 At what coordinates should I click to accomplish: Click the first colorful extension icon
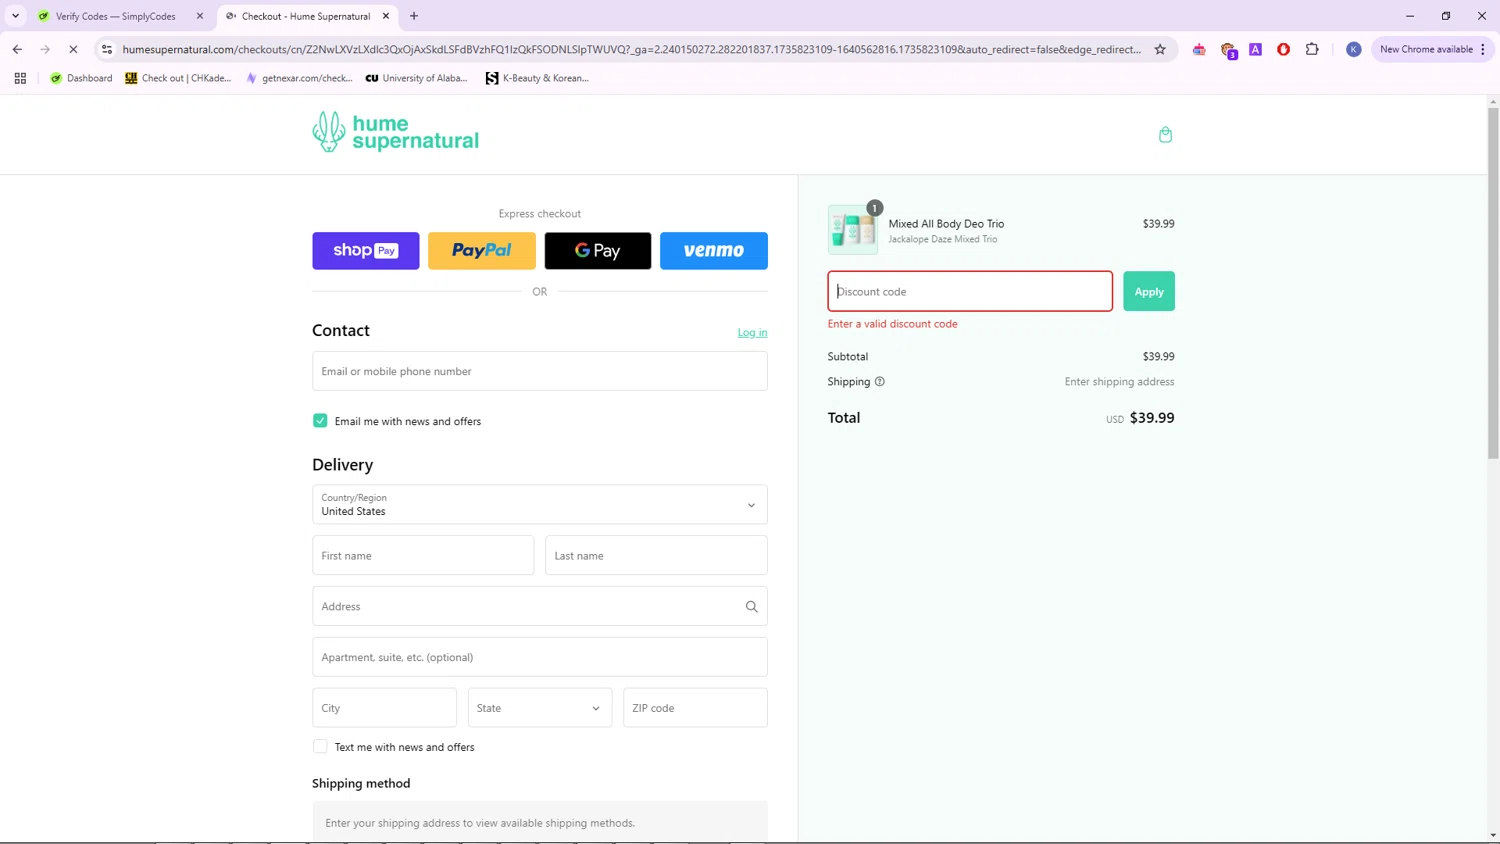click(x=1199, y=49)
